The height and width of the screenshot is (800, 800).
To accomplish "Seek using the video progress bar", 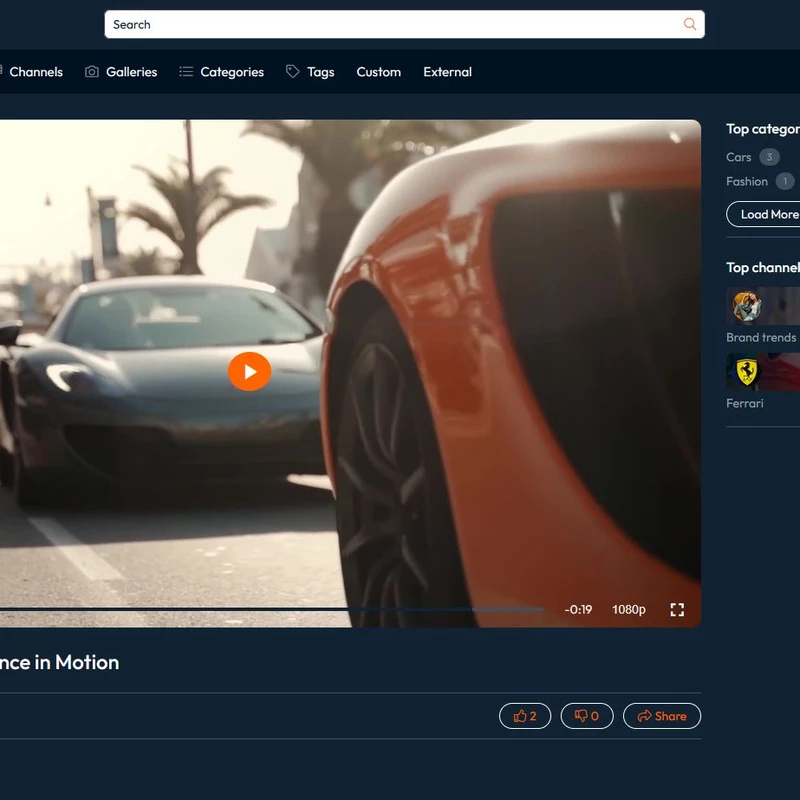I will [270, 609].
